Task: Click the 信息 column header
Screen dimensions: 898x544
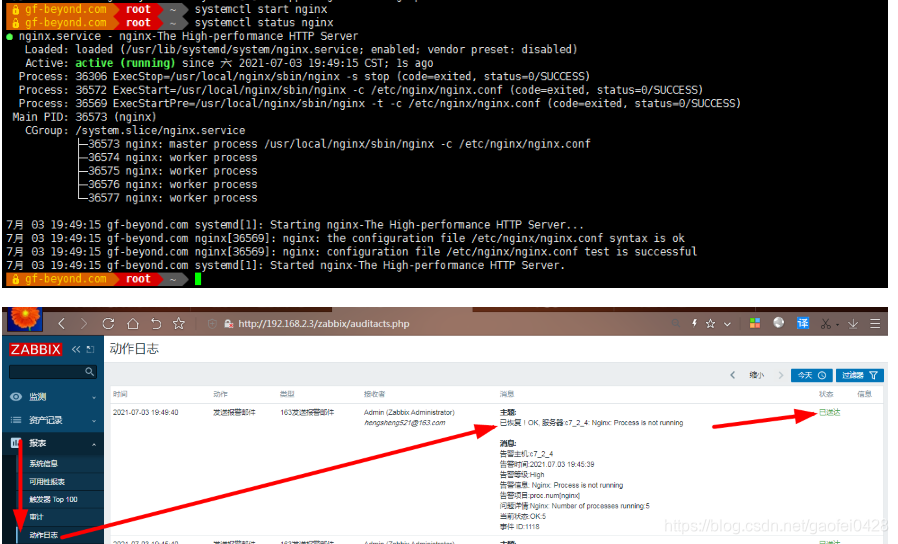Action: tap(864, 394)
